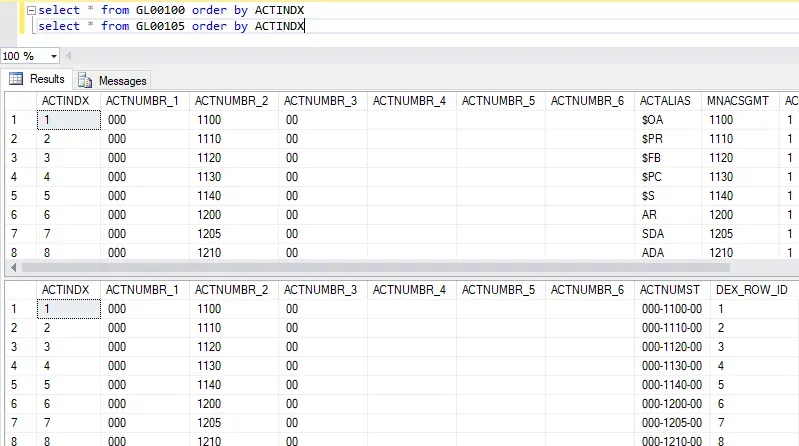The height and width of the screenshot is (446, 799).
Task: Switch to the Messages tab
Action: pyautogui.click(x=121, y=80)
